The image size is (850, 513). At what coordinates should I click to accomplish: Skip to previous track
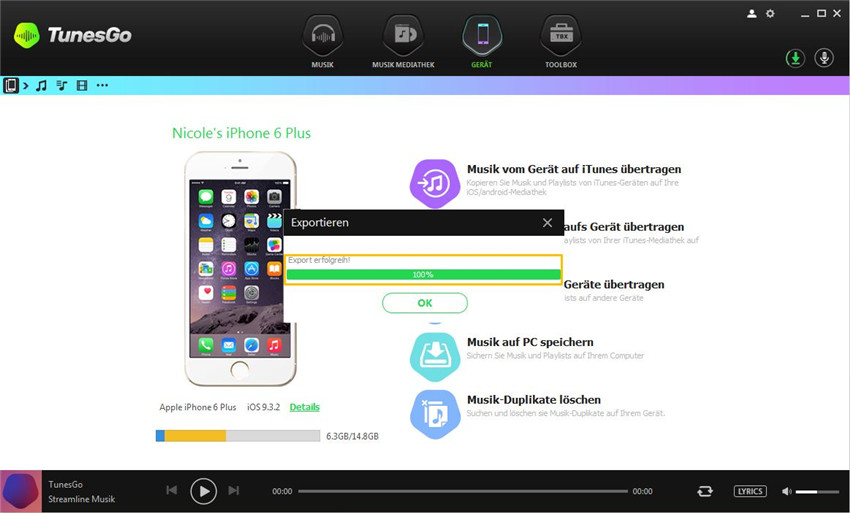(x=172, y=490)
